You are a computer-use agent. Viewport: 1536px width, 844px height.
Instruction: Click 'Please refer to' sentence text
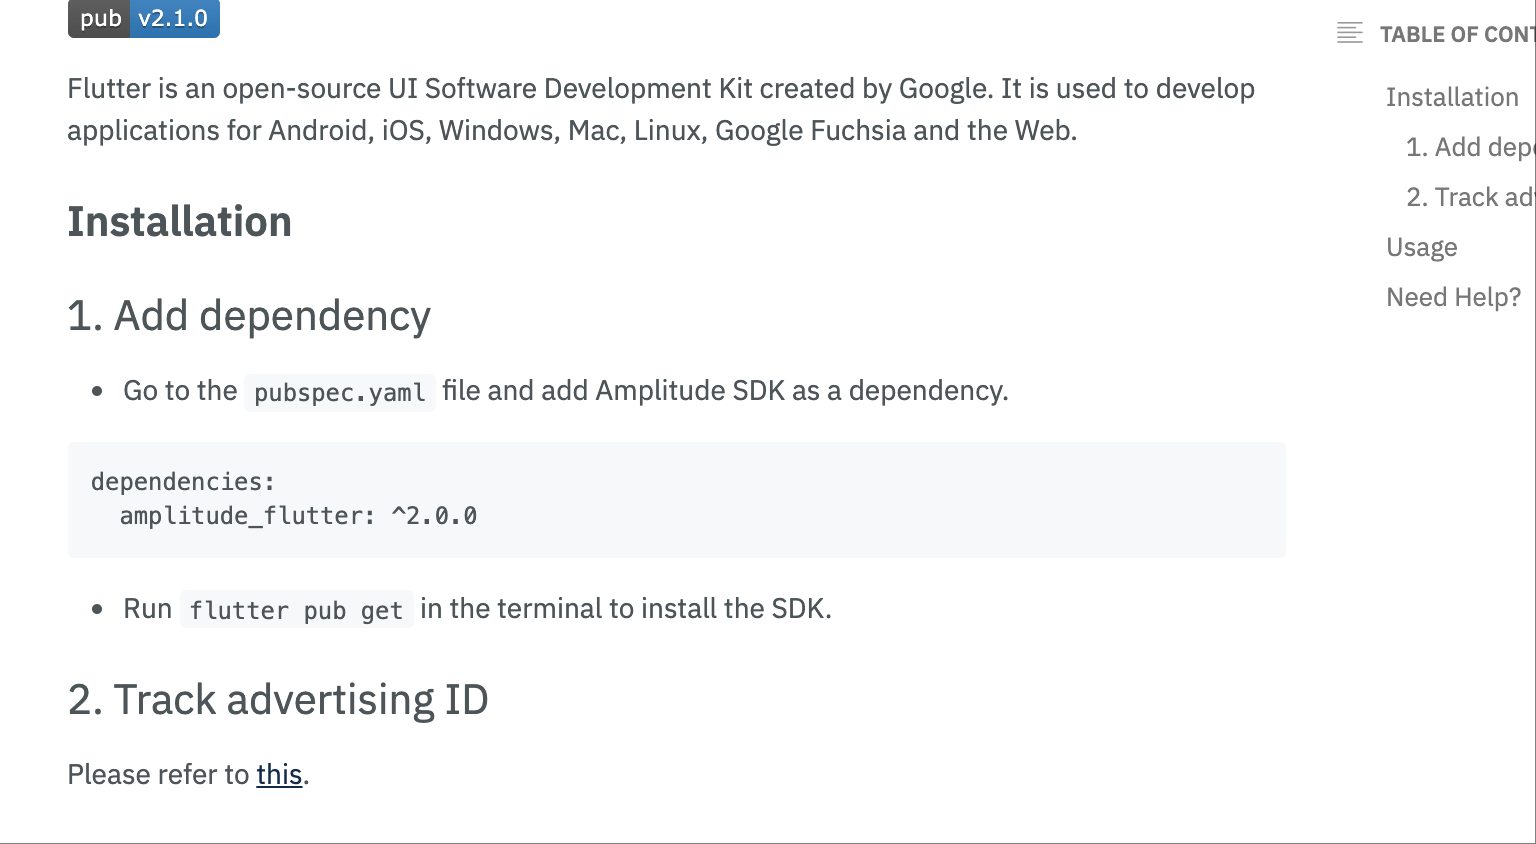(x=158, y=774)
